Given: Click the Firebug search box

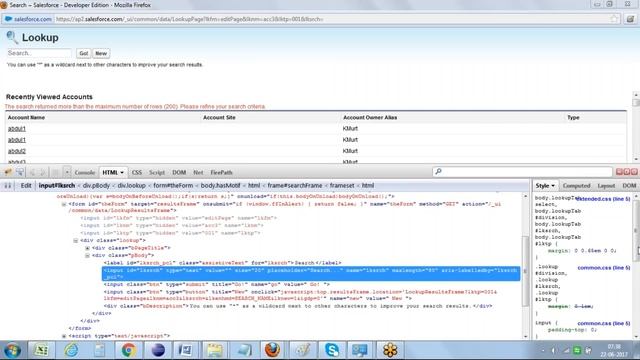Looking at the screenshot, I should coord(522,172).
